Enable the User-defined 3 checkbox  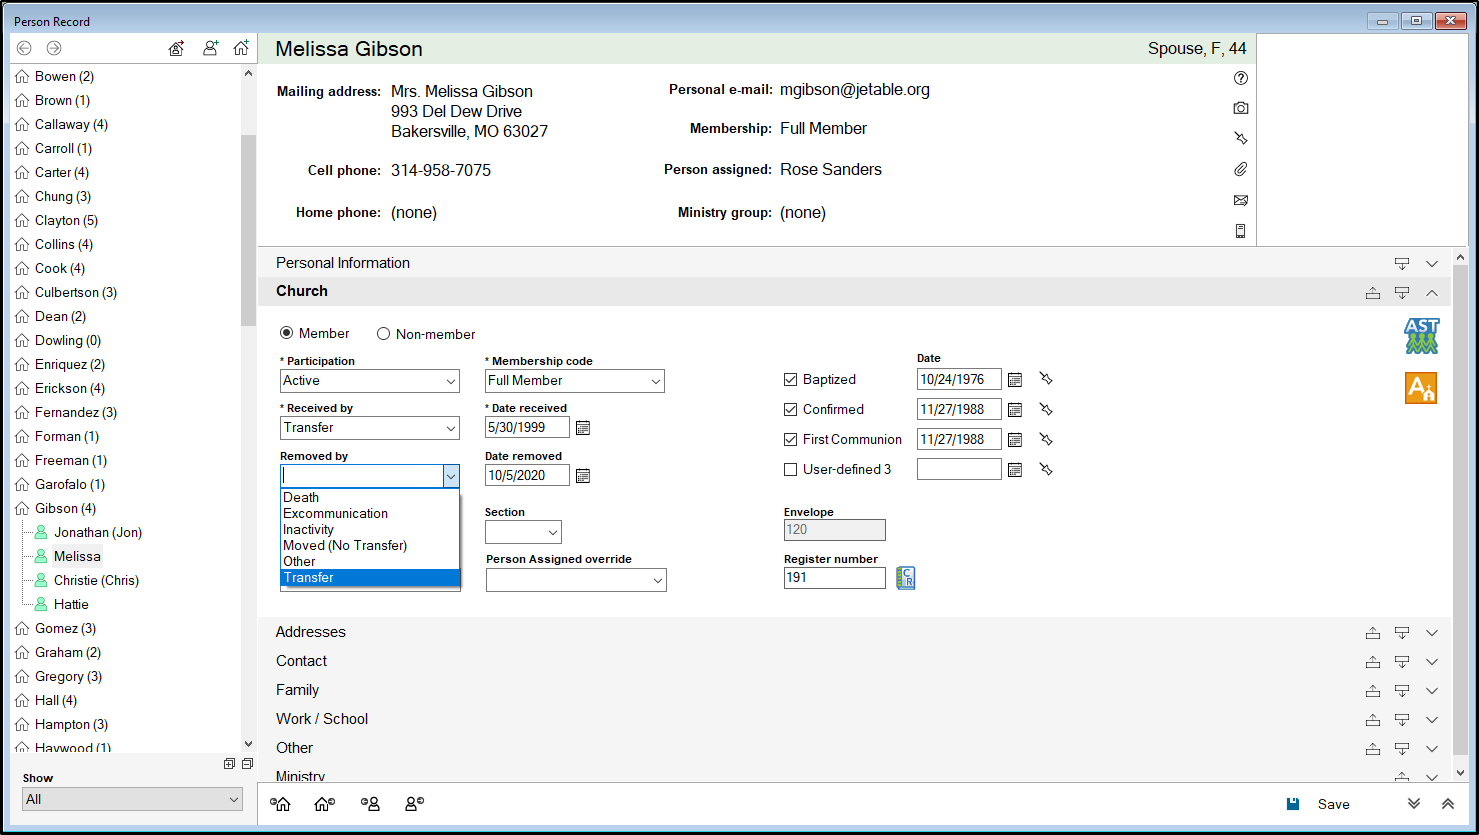click(x=791, y=469)
